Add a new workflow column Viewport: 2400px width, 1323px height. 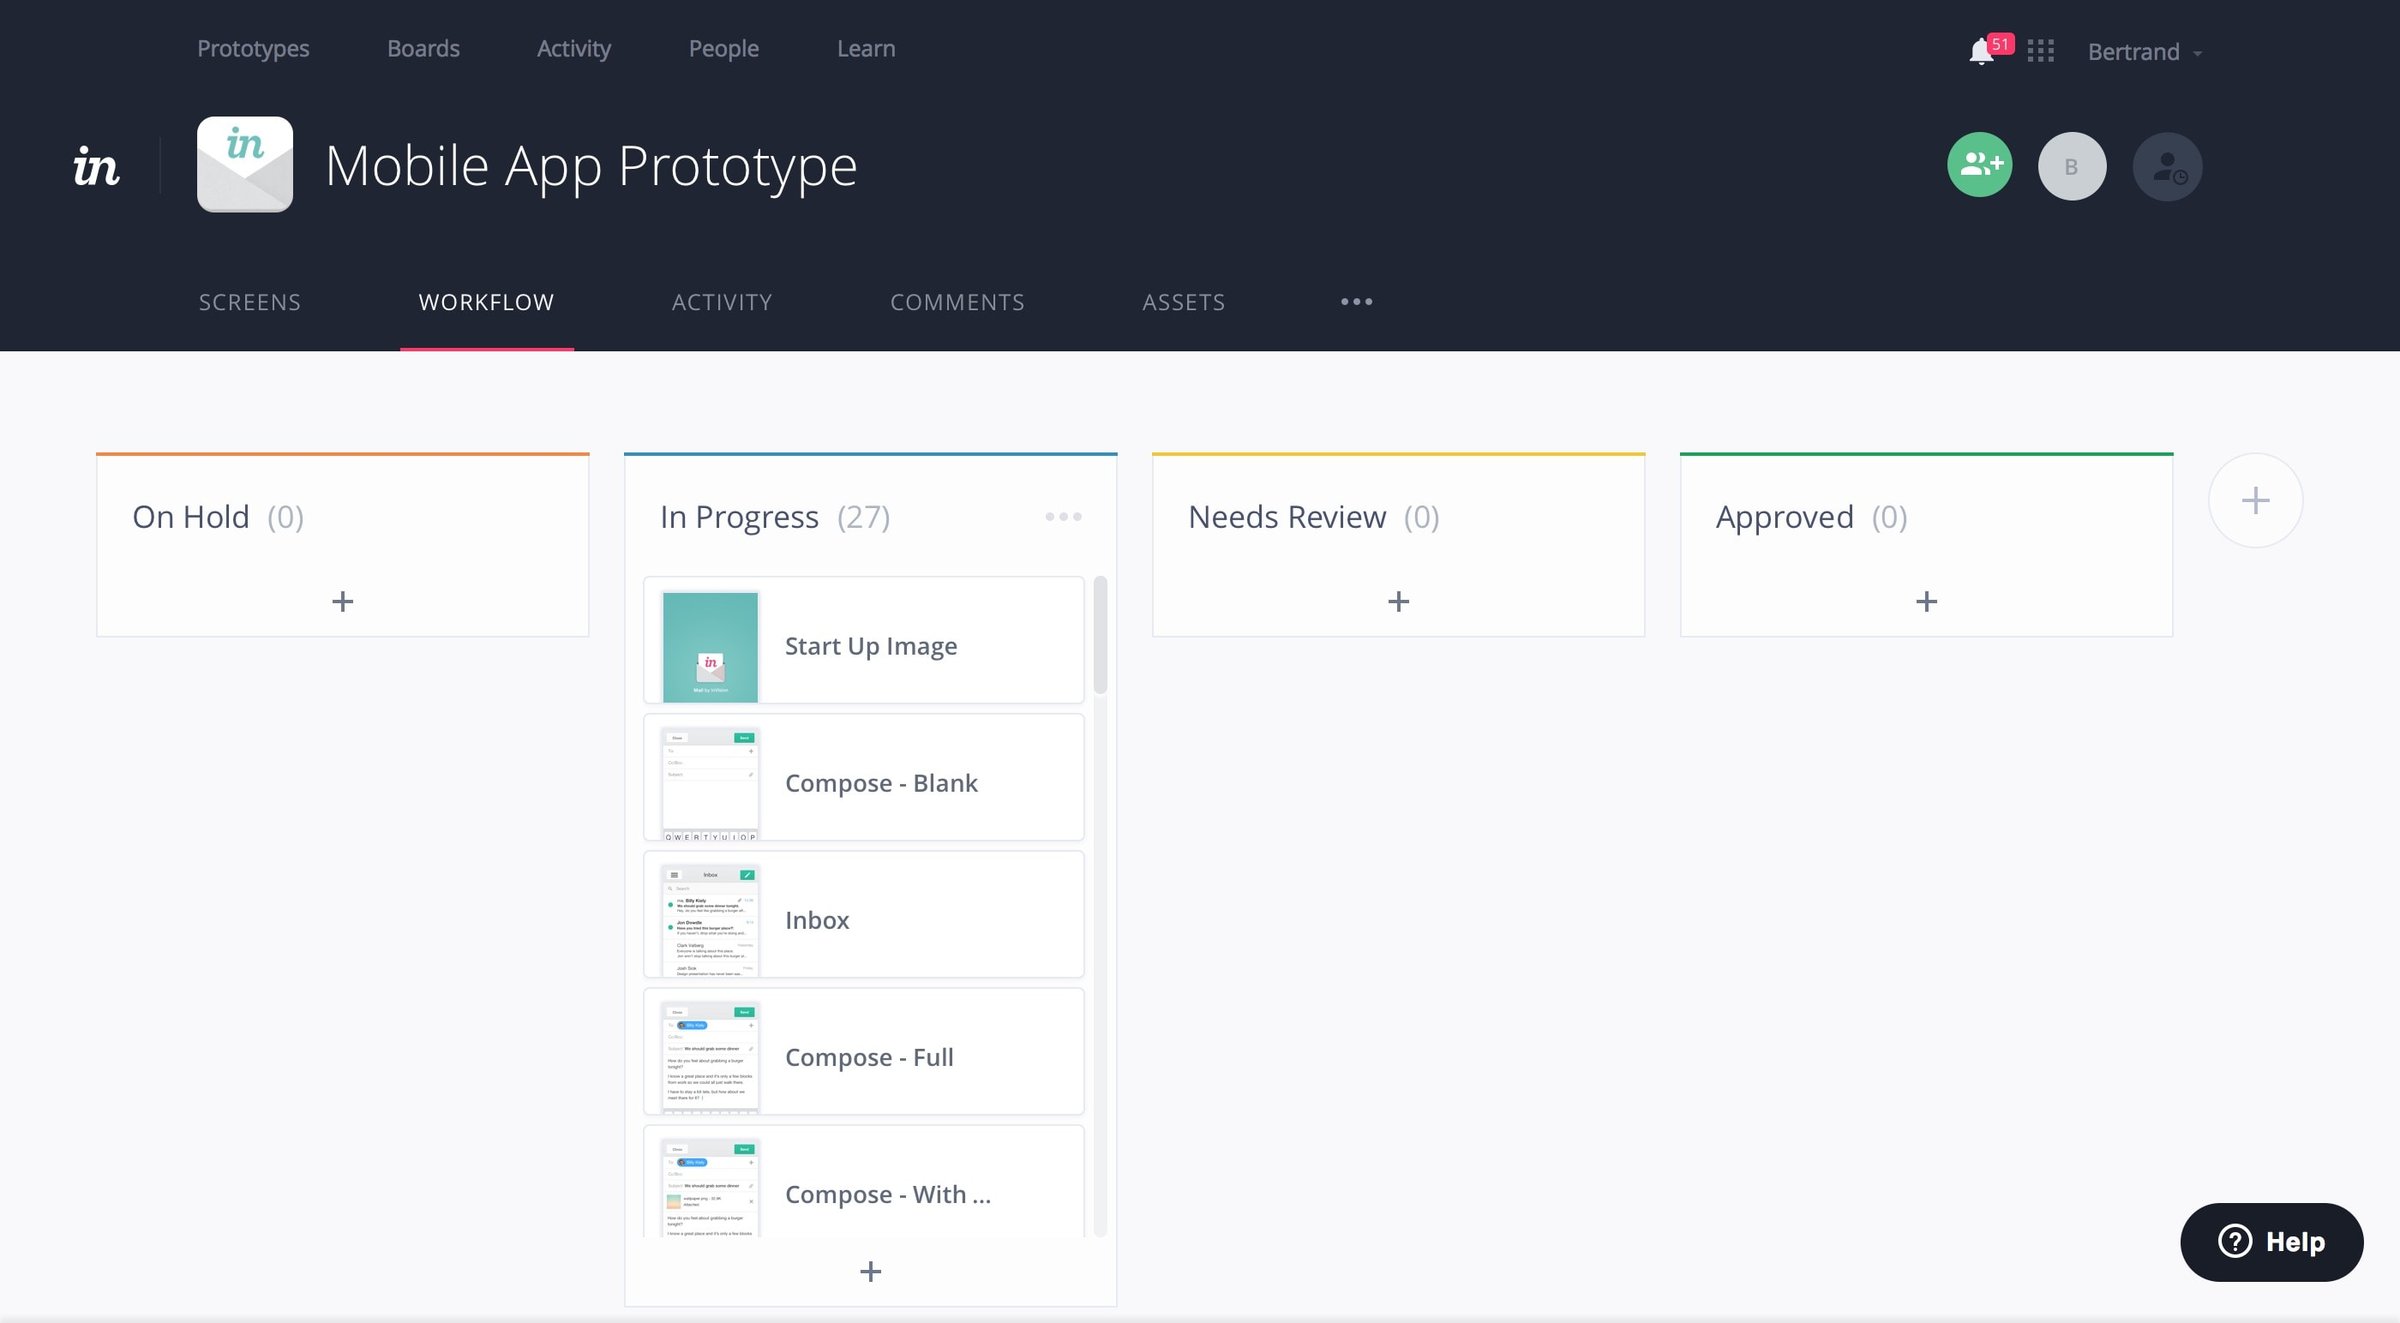coord(2255,500)
